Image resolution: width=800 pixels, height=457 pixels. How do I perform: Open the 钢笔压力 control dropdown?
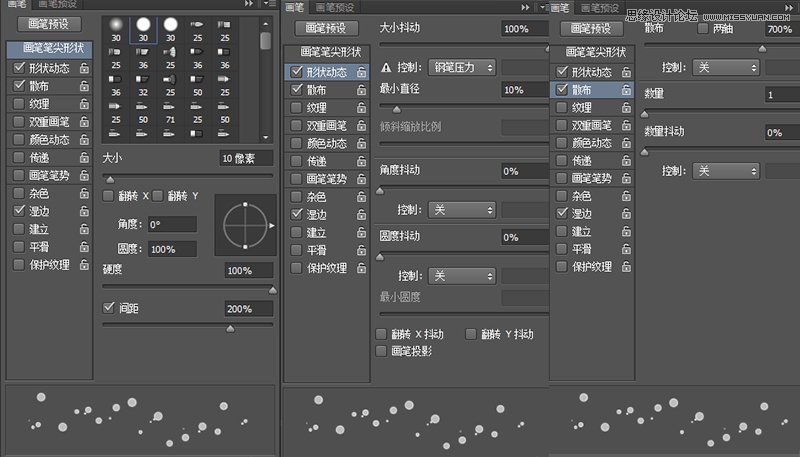[x=462, y=67]
